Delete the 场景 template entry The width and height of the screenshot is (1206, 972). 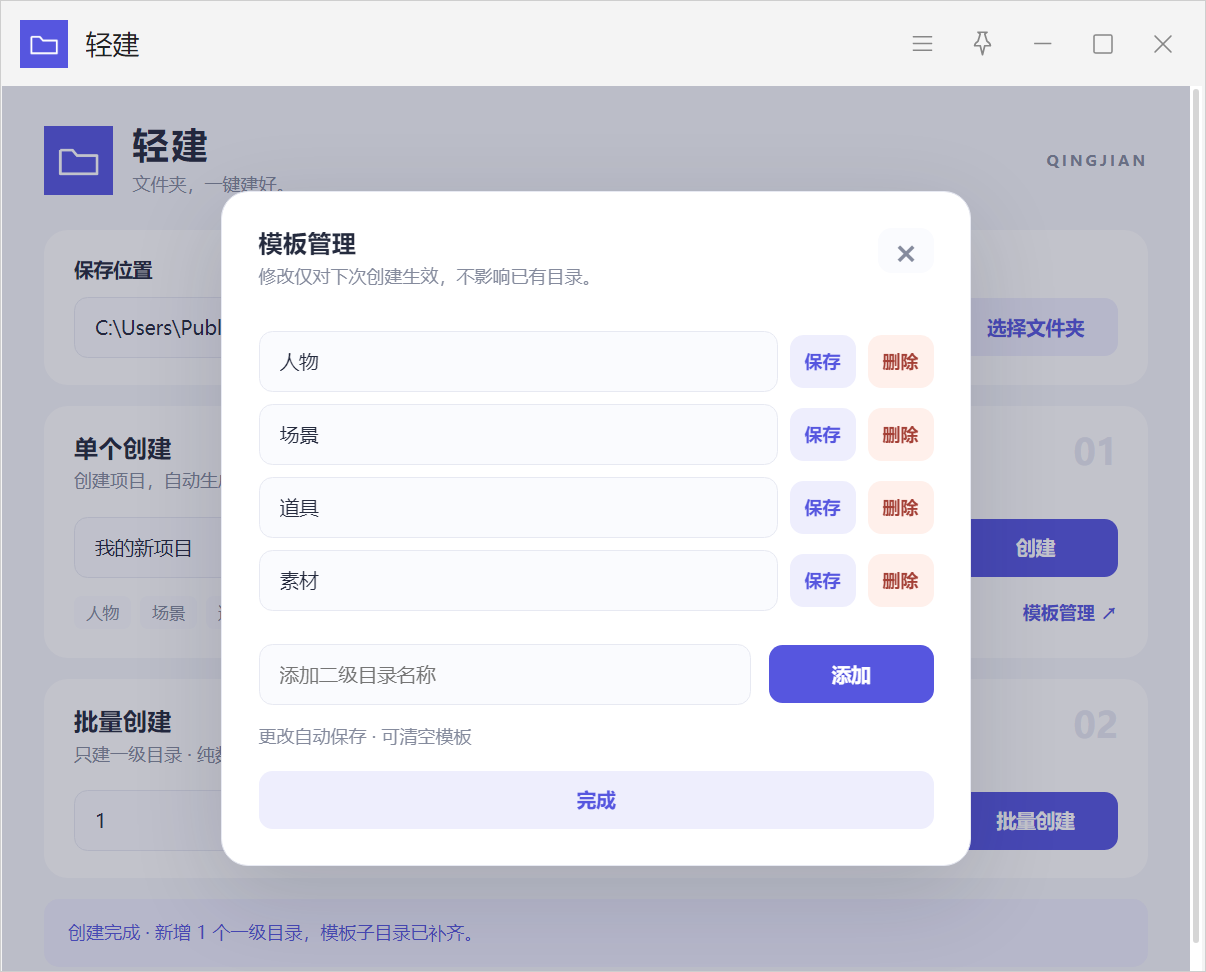[900, 434]
